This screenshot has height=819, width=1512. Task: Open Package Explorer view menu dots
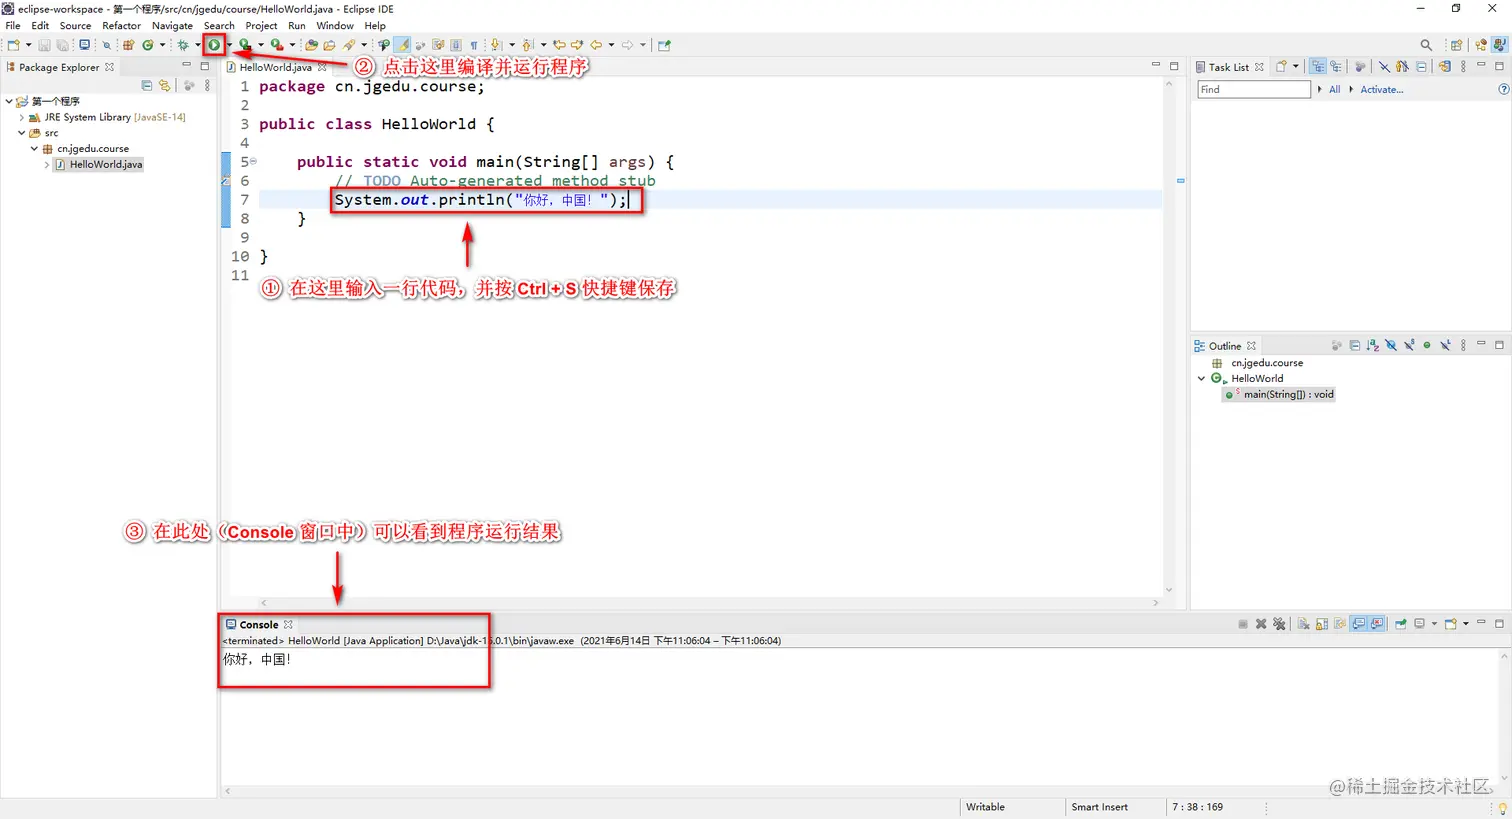click(x=207, y=85)
